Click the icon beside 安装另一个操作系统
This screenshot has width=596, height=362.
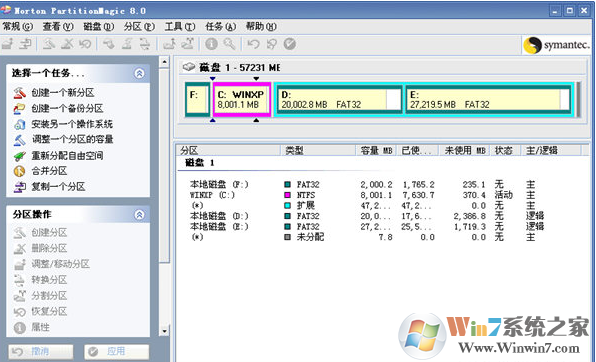point(19,124)
